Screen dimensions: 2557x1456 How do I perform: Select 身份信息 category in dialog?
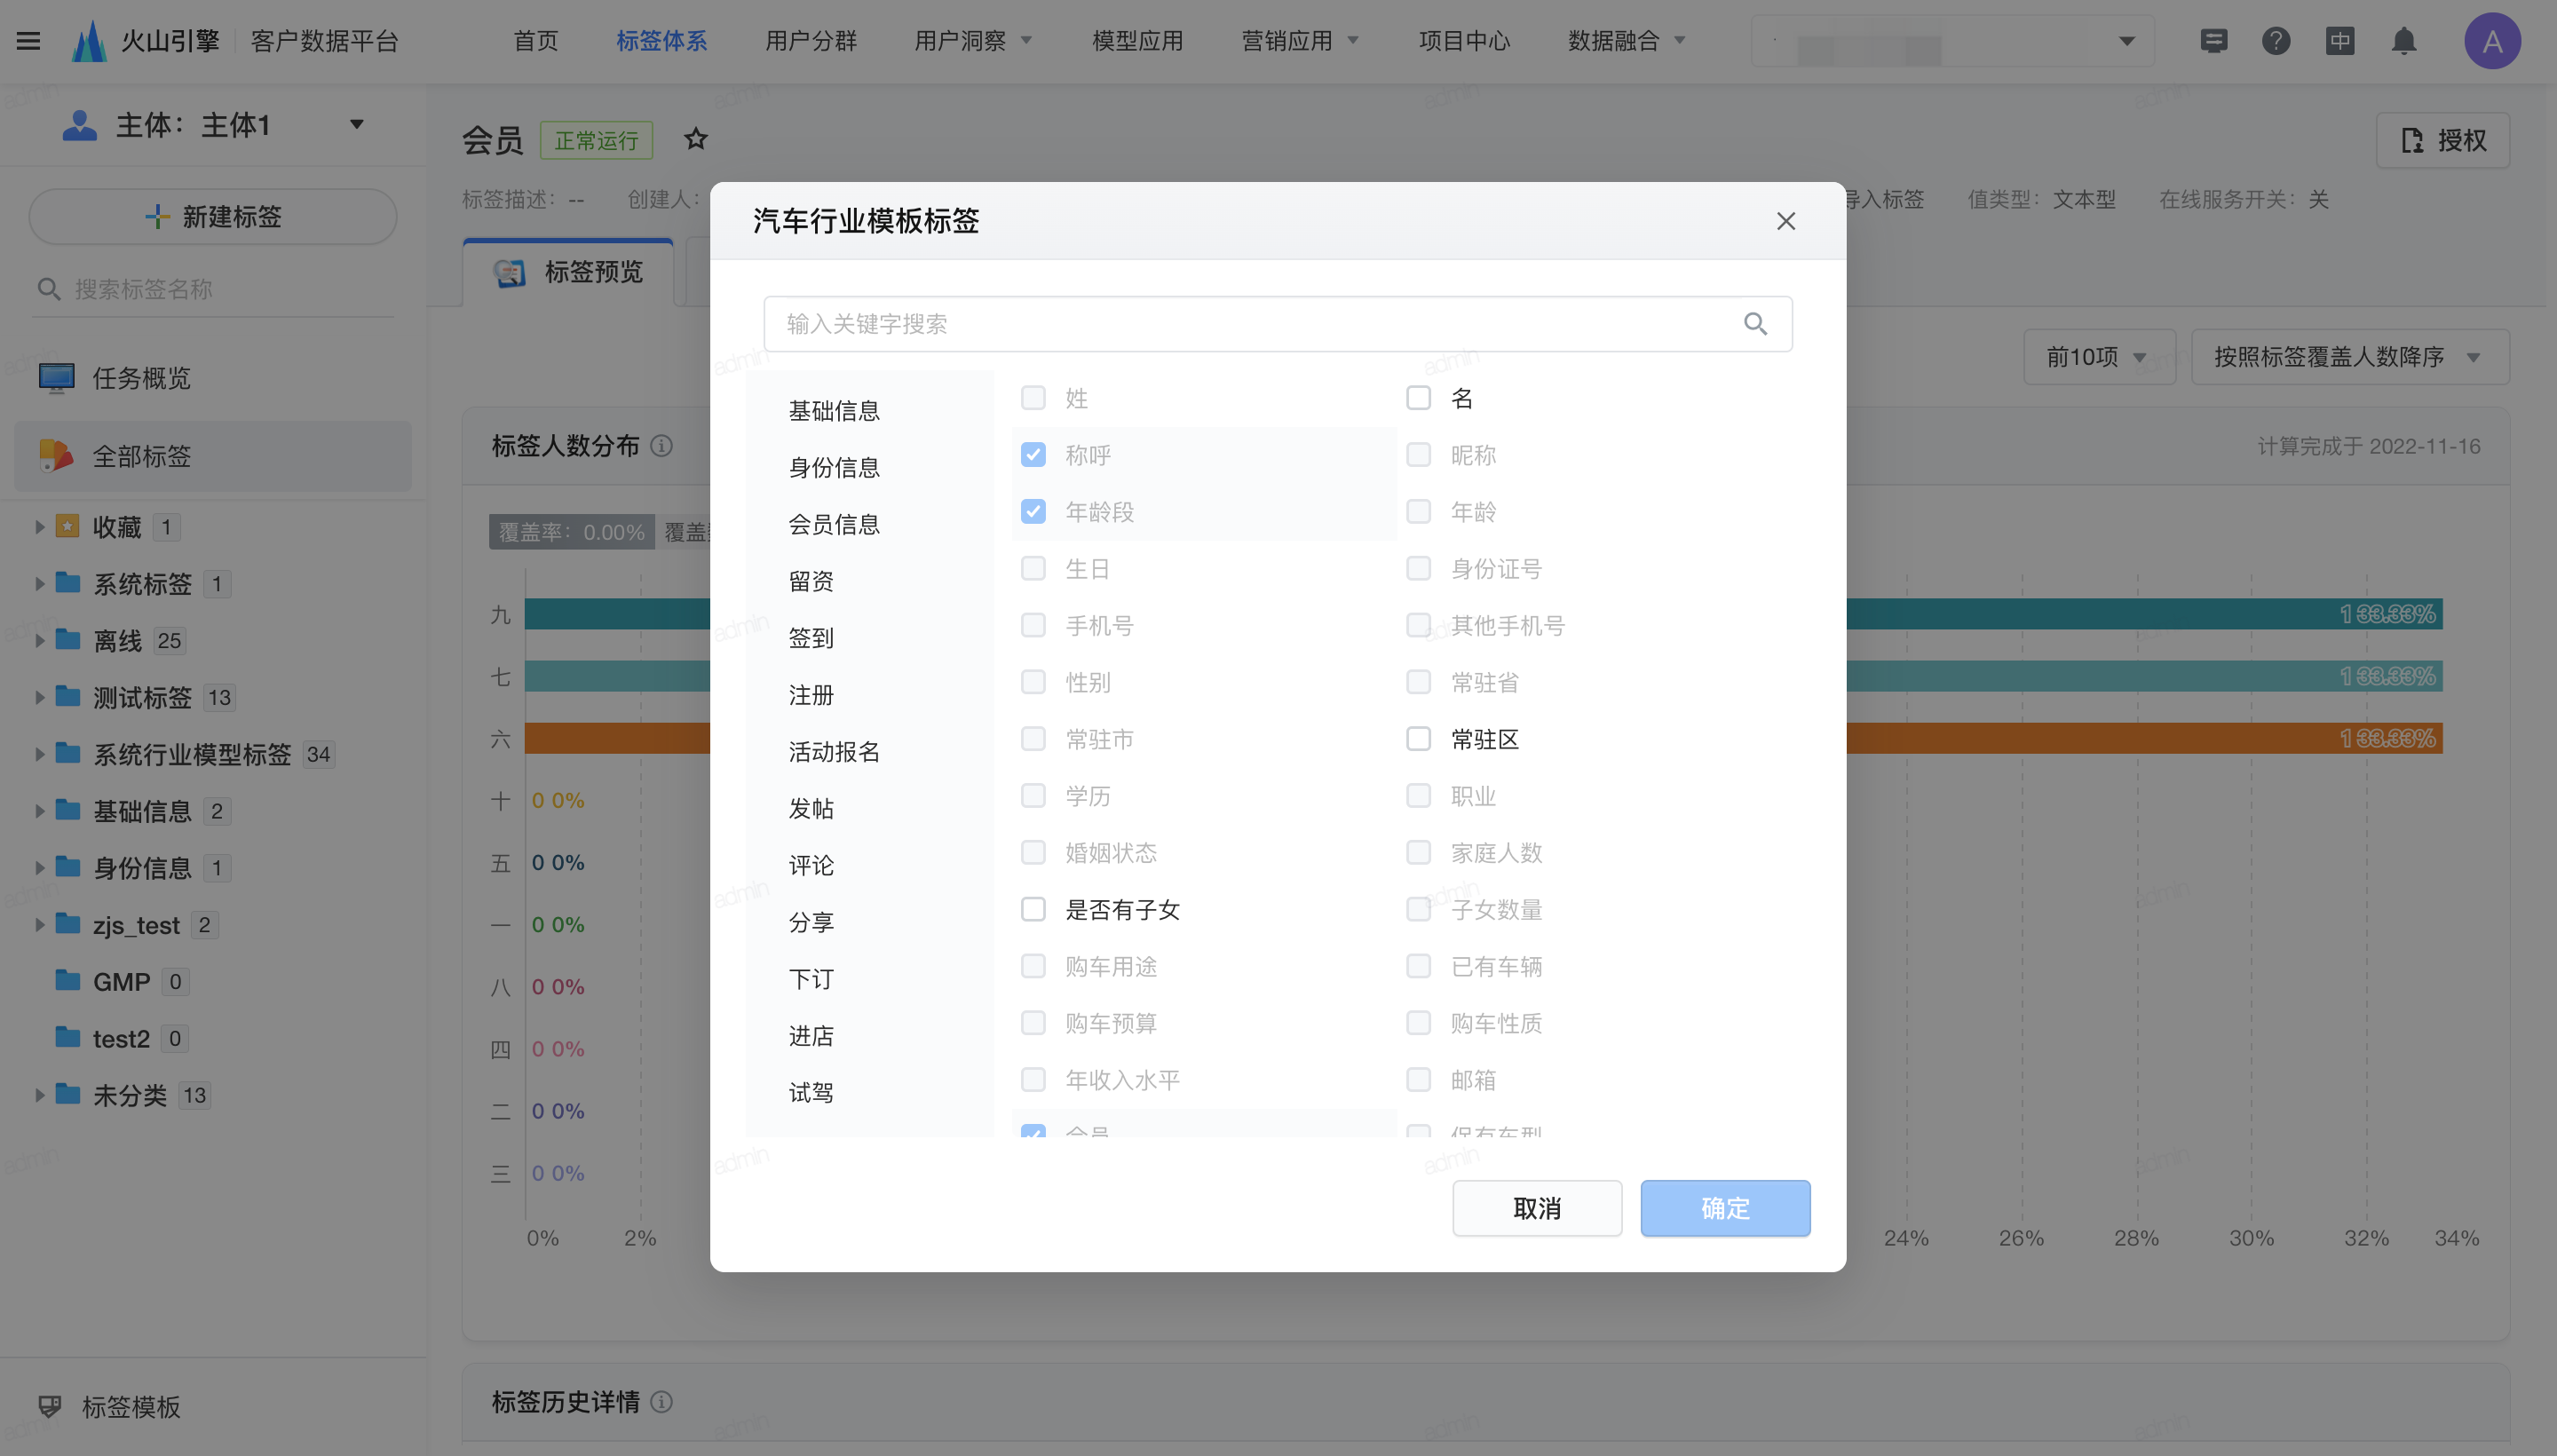click(x=834, y=468)
